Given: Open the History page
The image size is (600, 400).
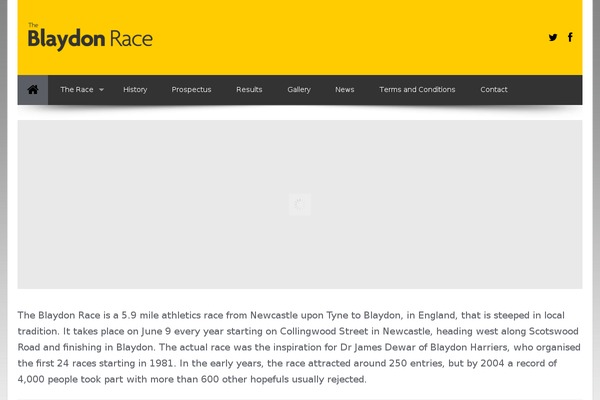Looking at the screenshot, I should coord(135,90).
